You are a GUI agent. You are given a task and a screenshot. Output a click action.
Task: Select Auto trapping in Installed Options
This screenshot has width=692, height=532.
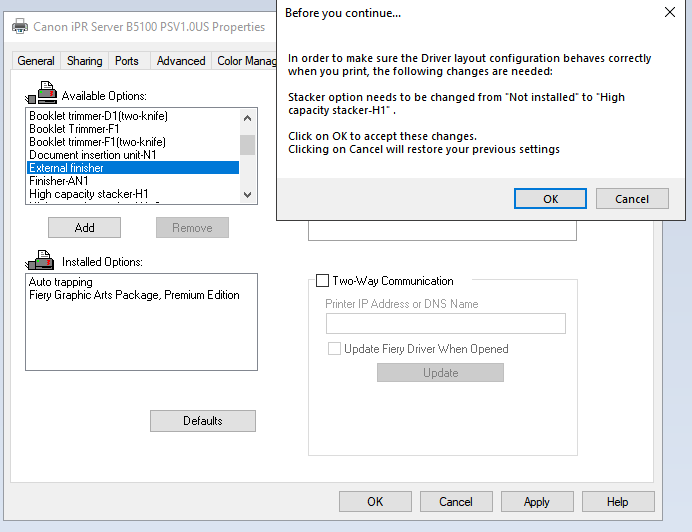[x=61, y=282]
